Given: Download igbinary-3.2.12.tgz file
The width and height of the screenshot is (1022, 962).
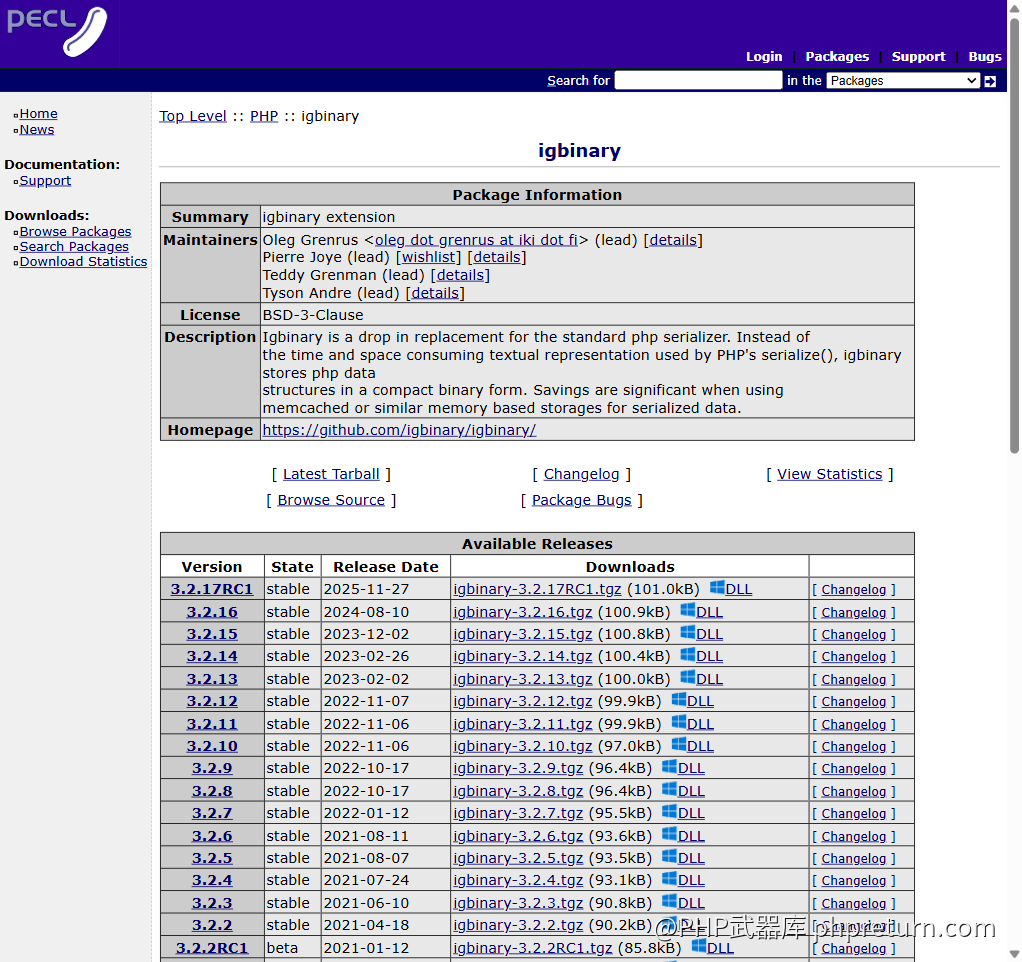Looking at the screenshot, I should [523, 701].
